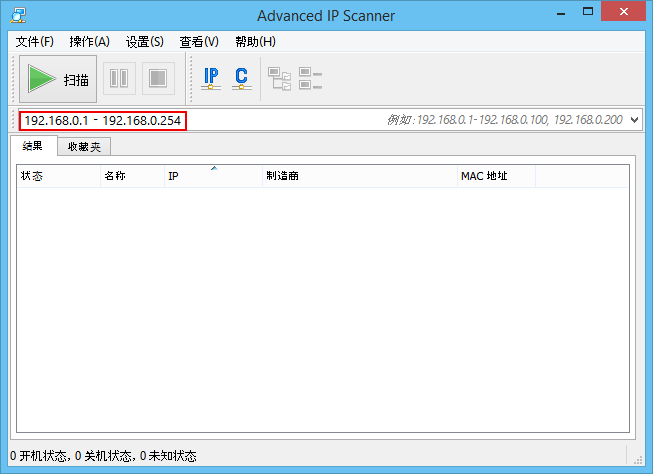Sort by the 制造商 column header
This screenshot has width=653, height=474.
(x=358, y=176)
